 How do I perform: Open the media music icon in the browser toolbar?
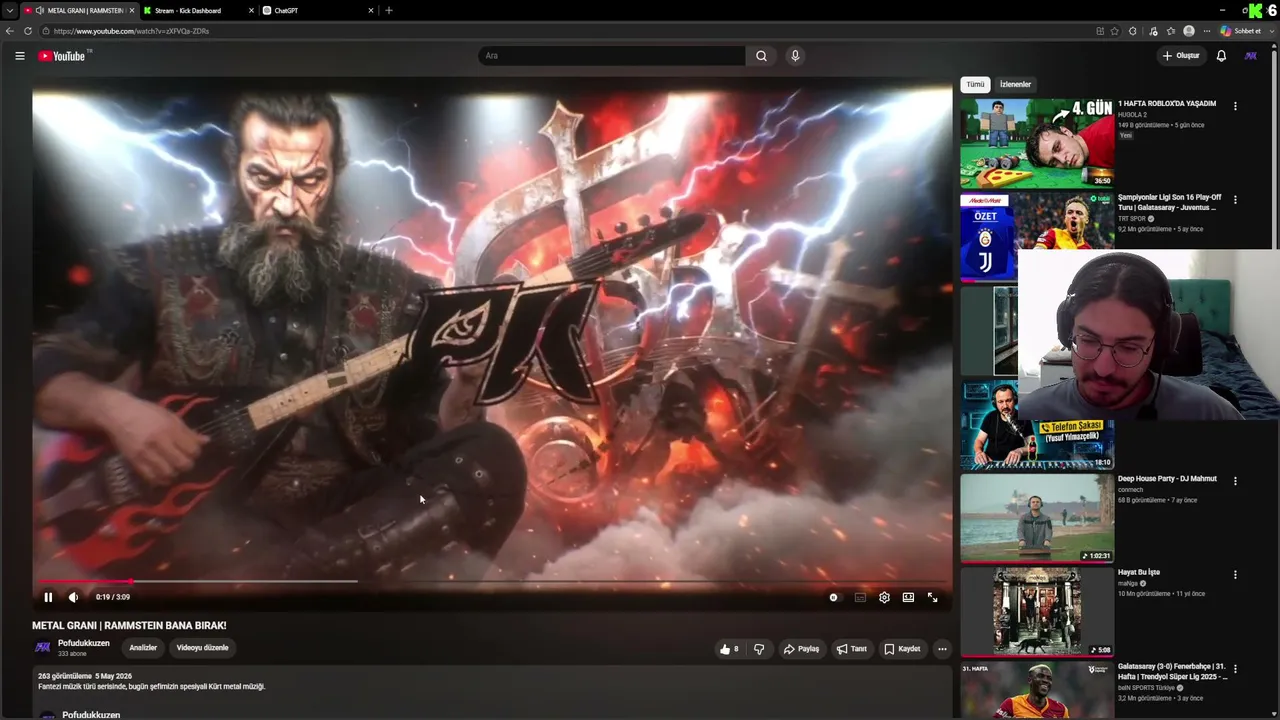click(x=1153, y=31)
